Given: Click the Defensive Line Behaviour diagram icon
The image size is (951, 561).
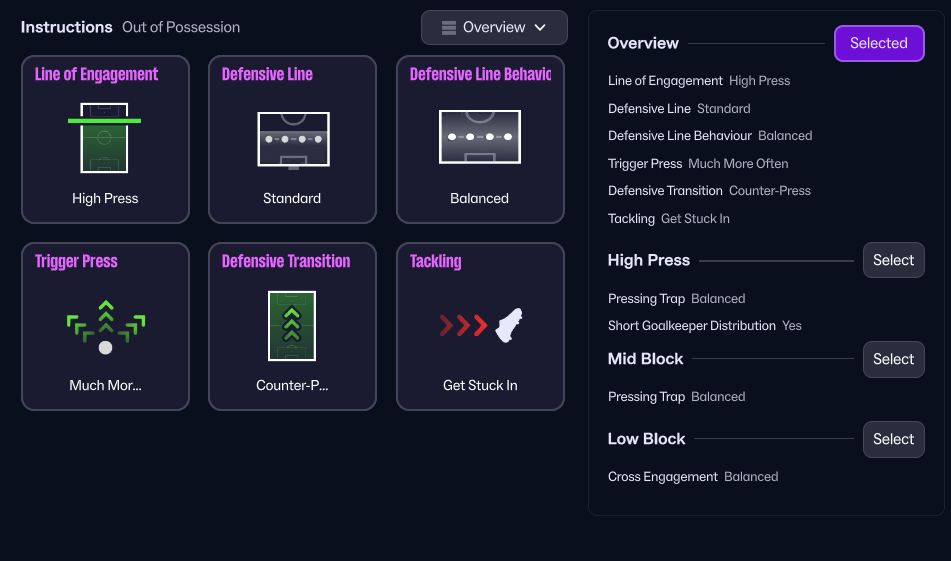Looking at the screenshot, I should [480, 136].
